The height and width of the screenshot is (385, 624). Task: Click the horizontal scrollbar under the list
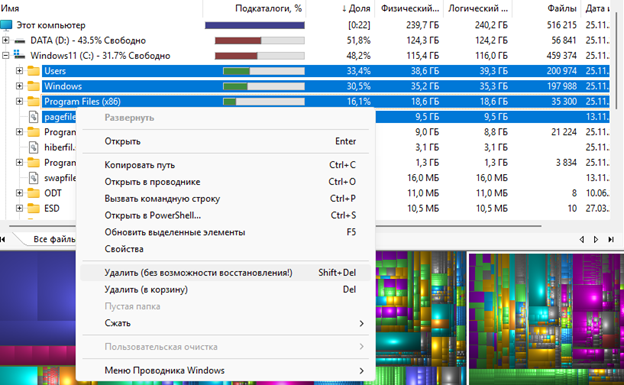click(x=275, y=226)
